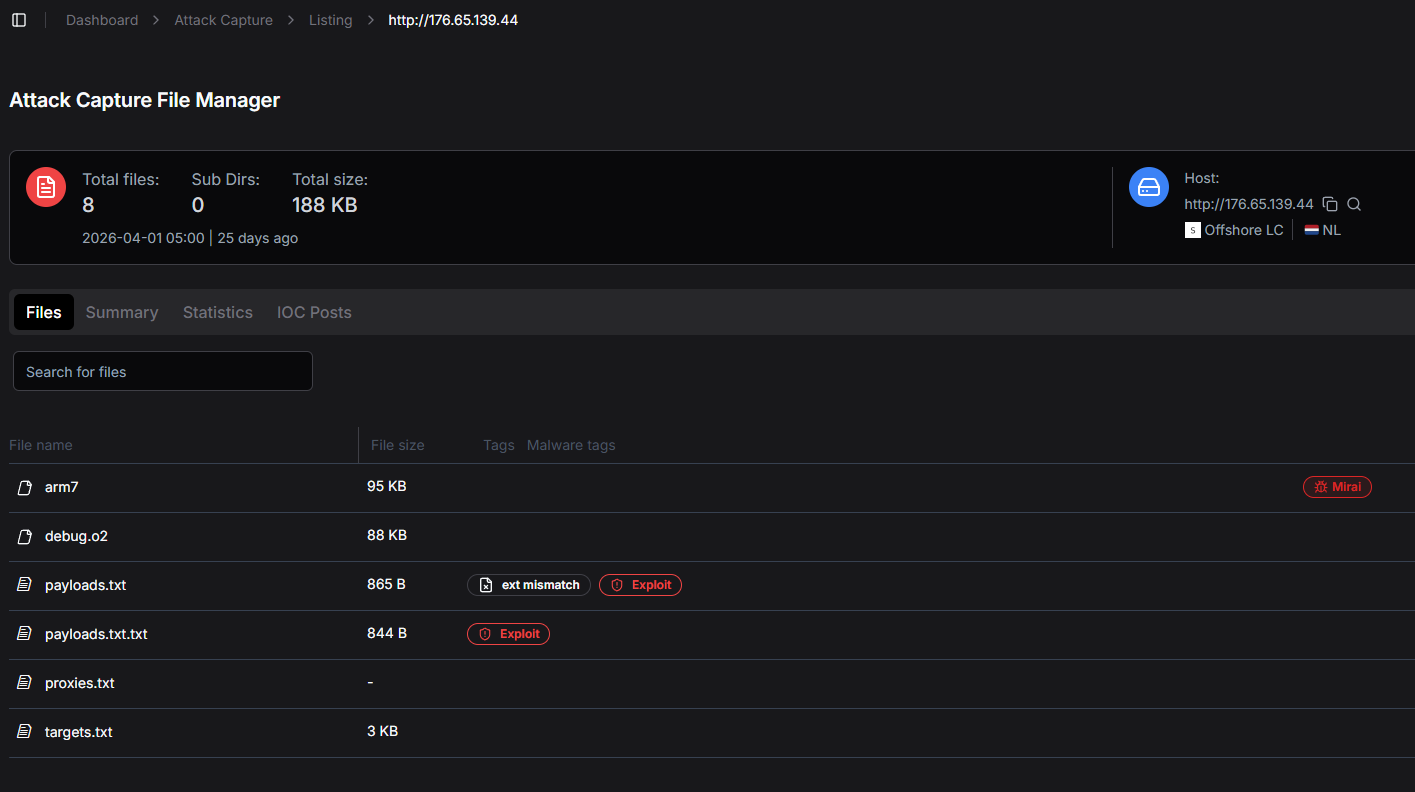Image resolution: width=1415 pixels, height=792 pixels.
Task: Navigate to Attack Capture breadcrumb
Action: [x=223, y=20]
